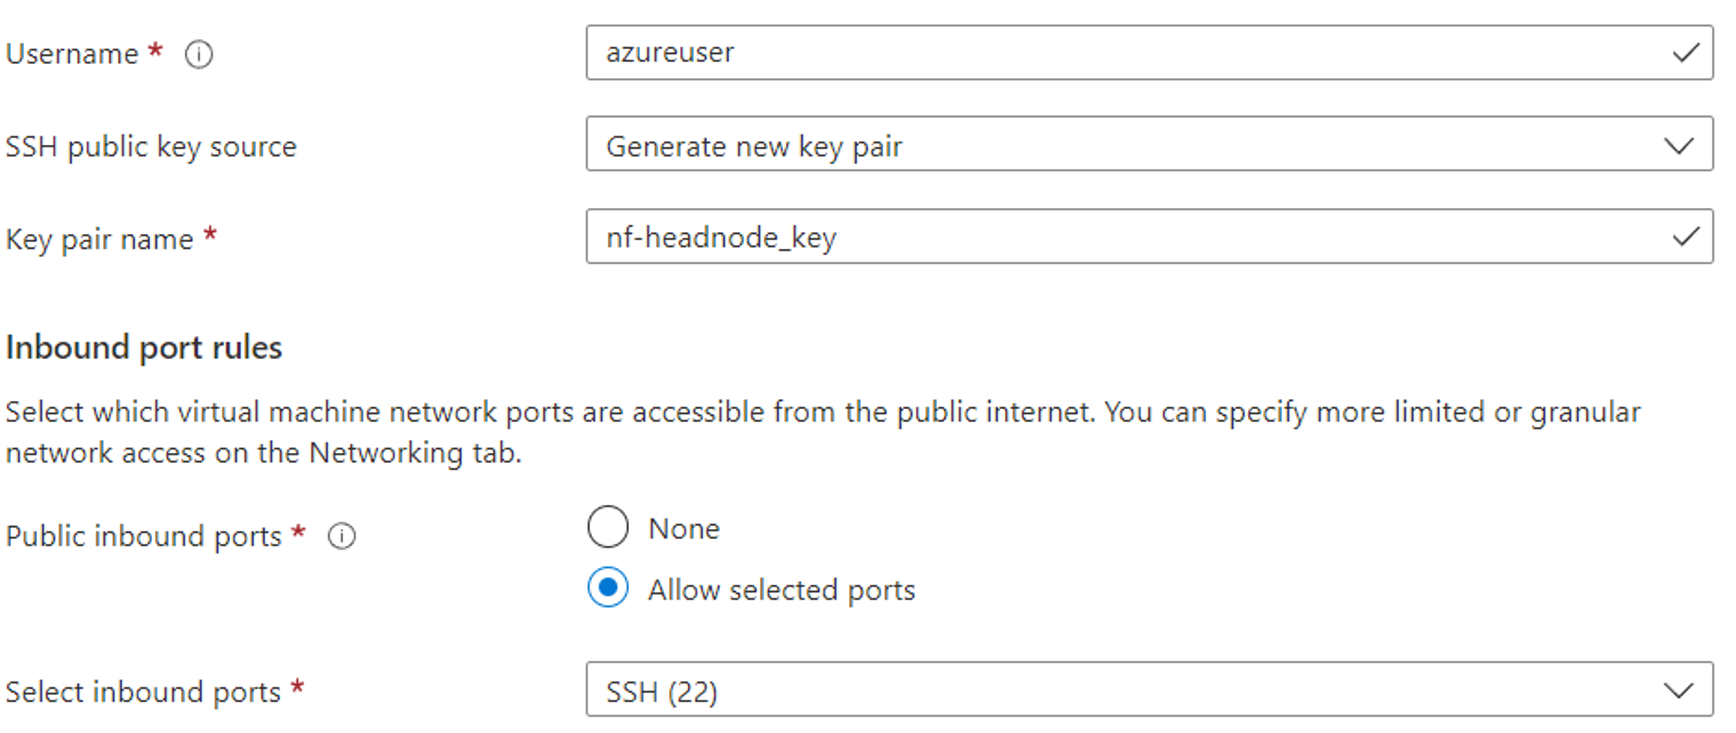
Task: Click the Key pair name label
Action: click(99, 240)
